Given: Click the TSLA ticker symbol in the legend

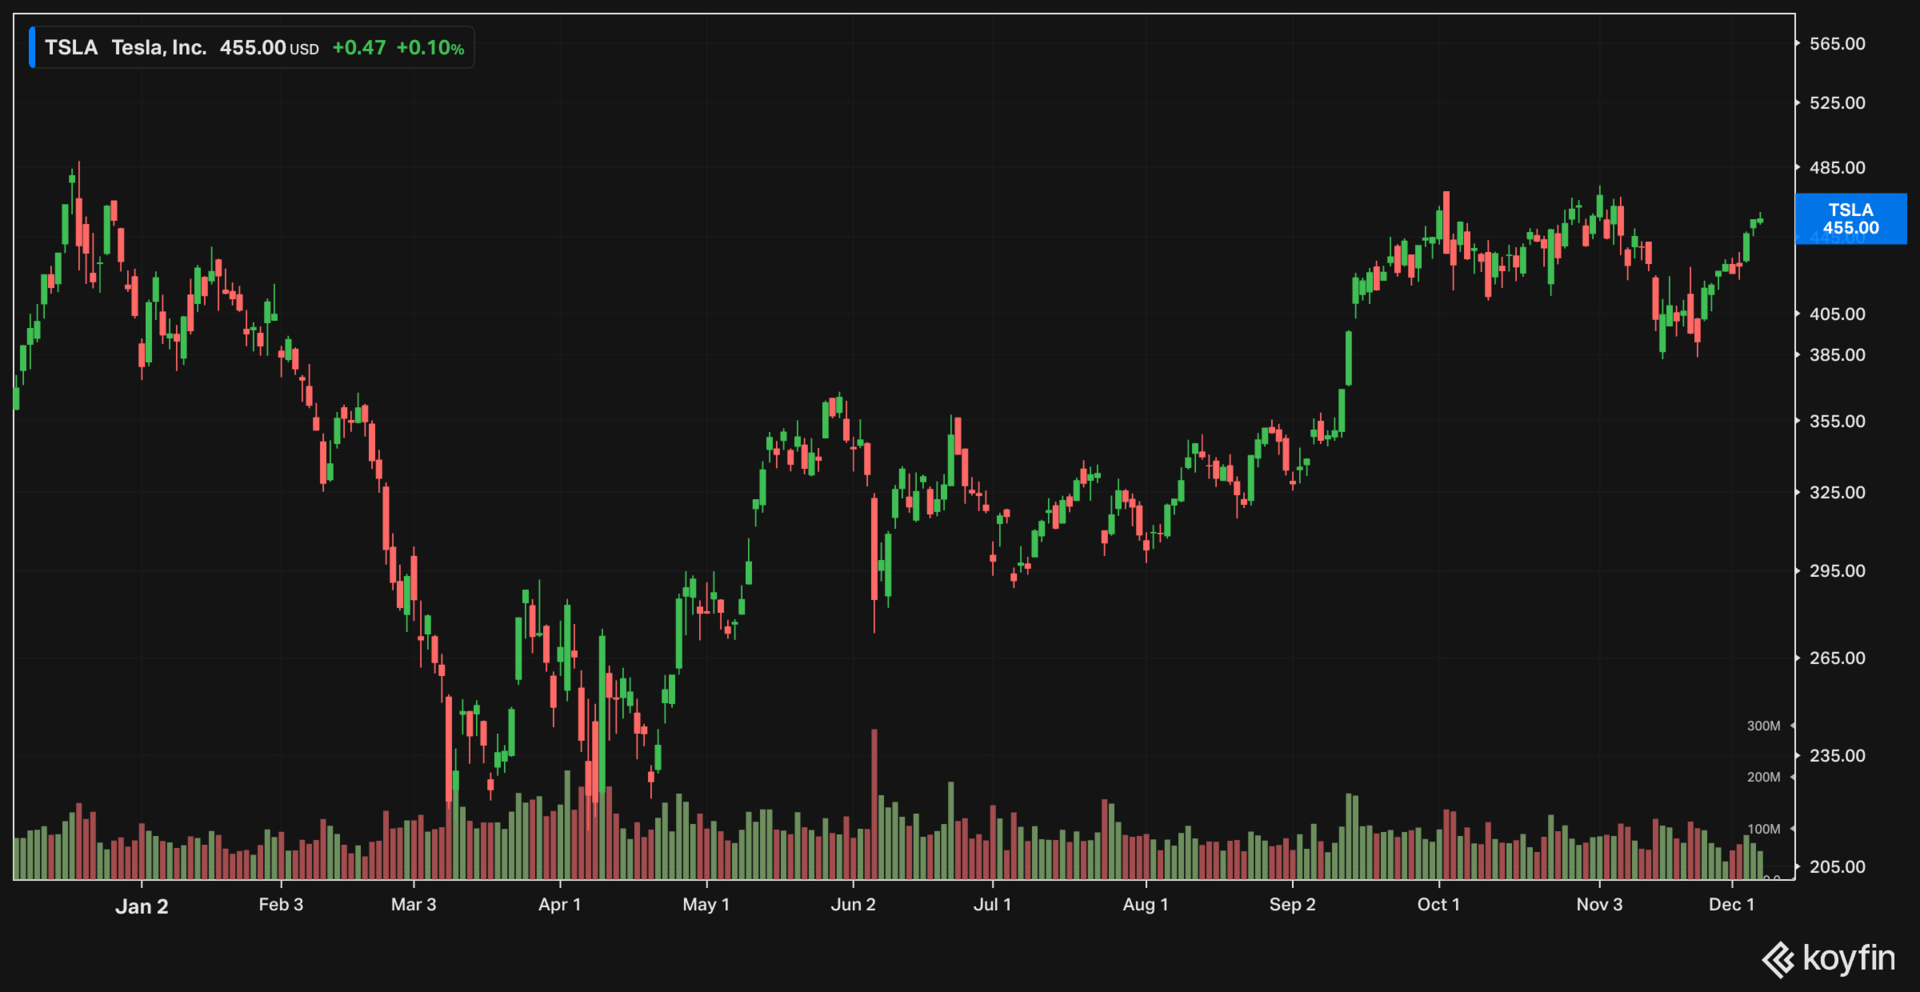Looking at the screenshot, I should 71,48.
